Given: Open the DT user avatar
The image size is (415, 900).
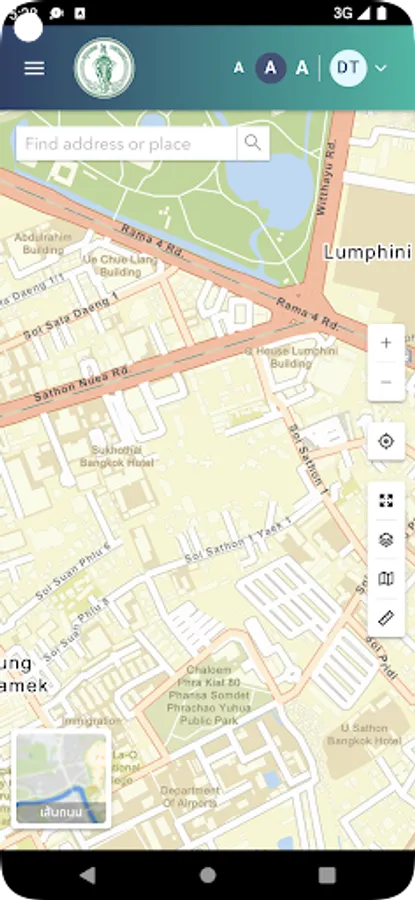Looking at the screenshot, I should (x=348, y=68).
